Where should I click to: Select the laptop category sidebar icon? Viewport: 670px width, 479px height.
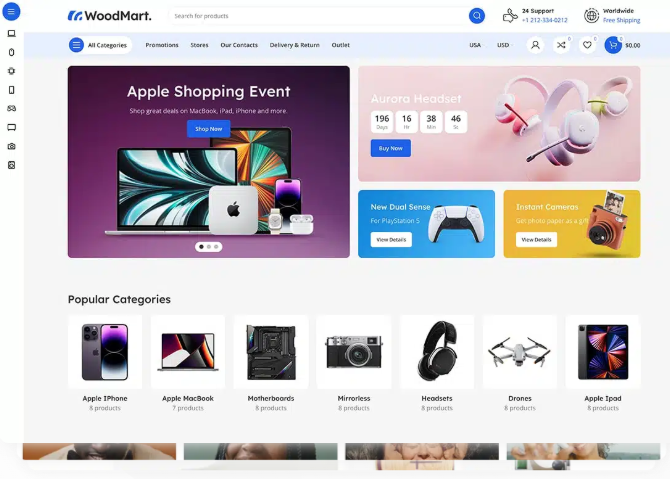pos(12,33)
